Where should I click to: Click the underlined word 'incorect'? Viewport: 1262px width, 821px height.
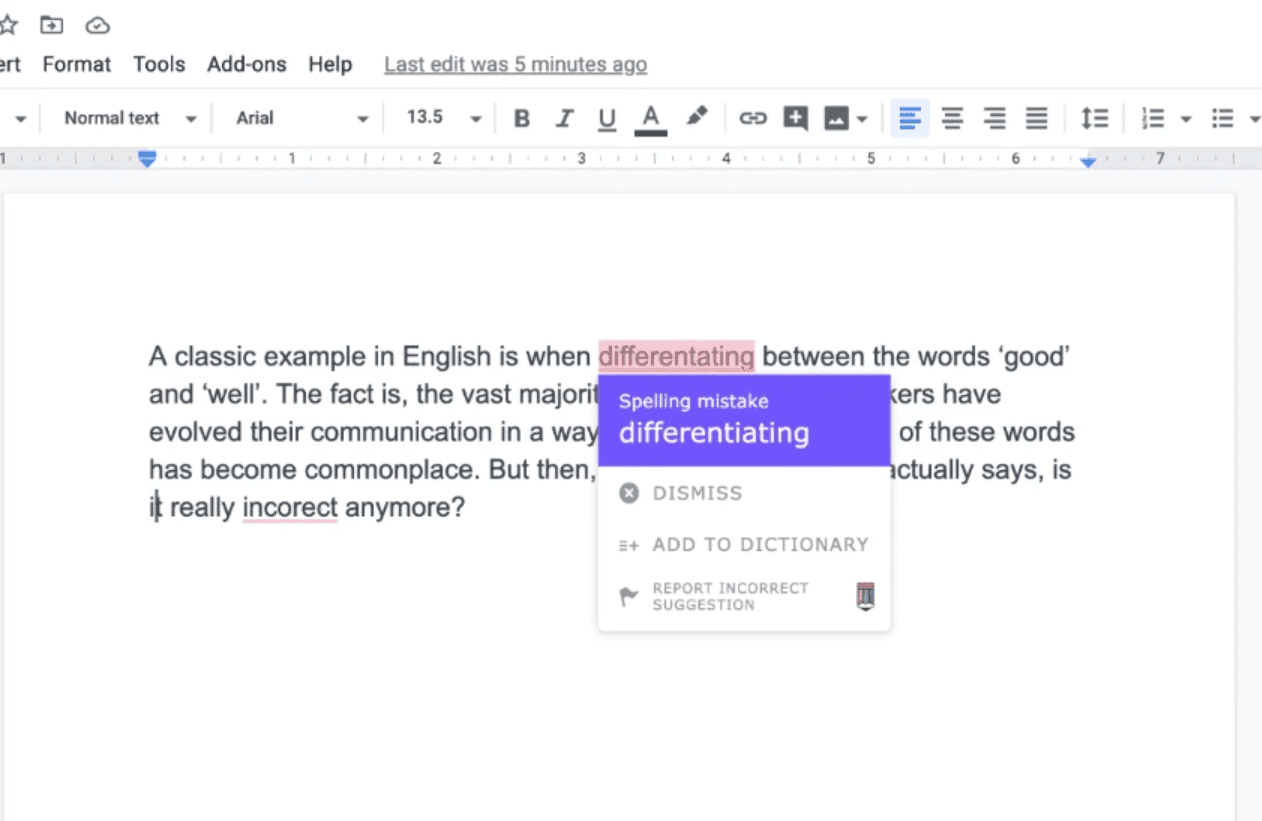[290, 508]
